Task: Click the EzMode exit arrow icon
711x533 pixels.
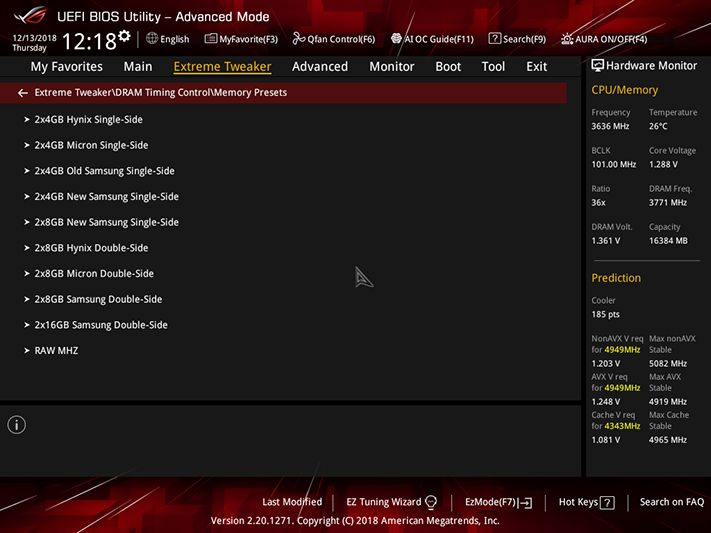Action: point(525,503)
